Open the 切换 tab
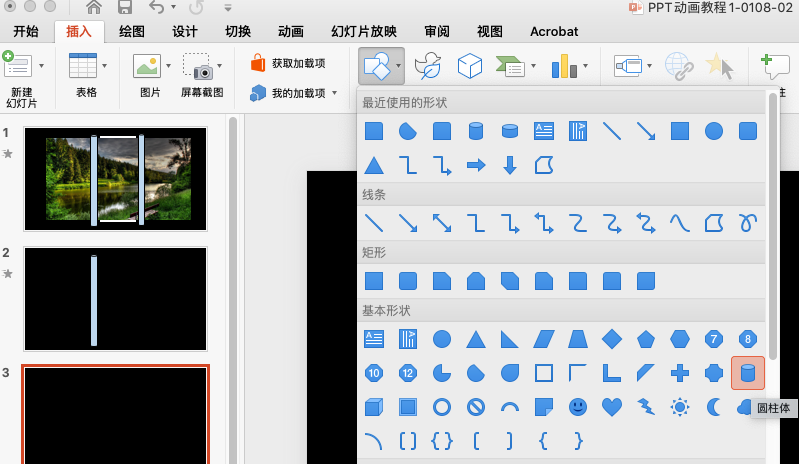The image size is (799, 464). 238,32
